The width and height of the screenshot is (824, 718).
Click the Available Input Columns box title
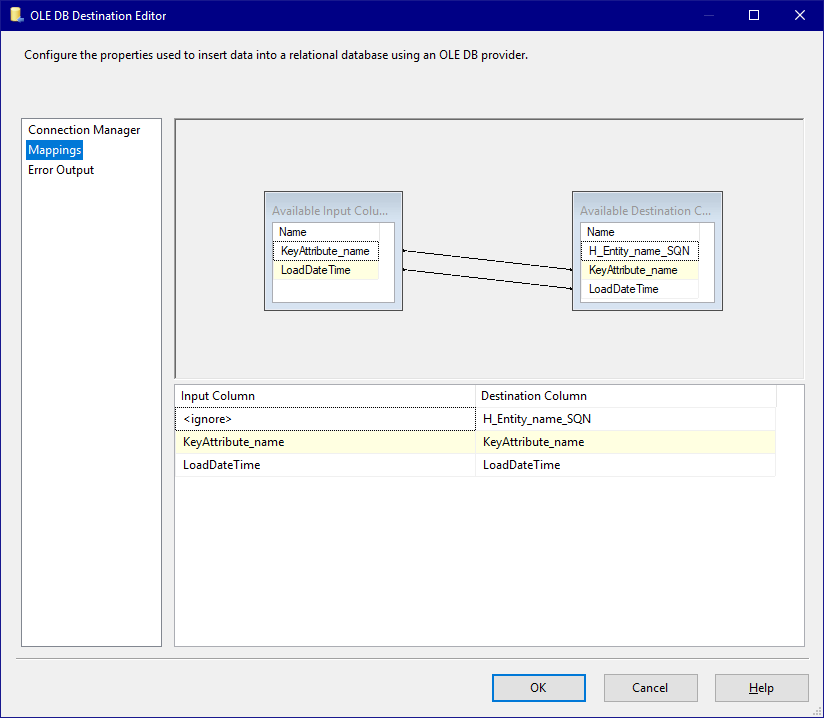(330, 211)
